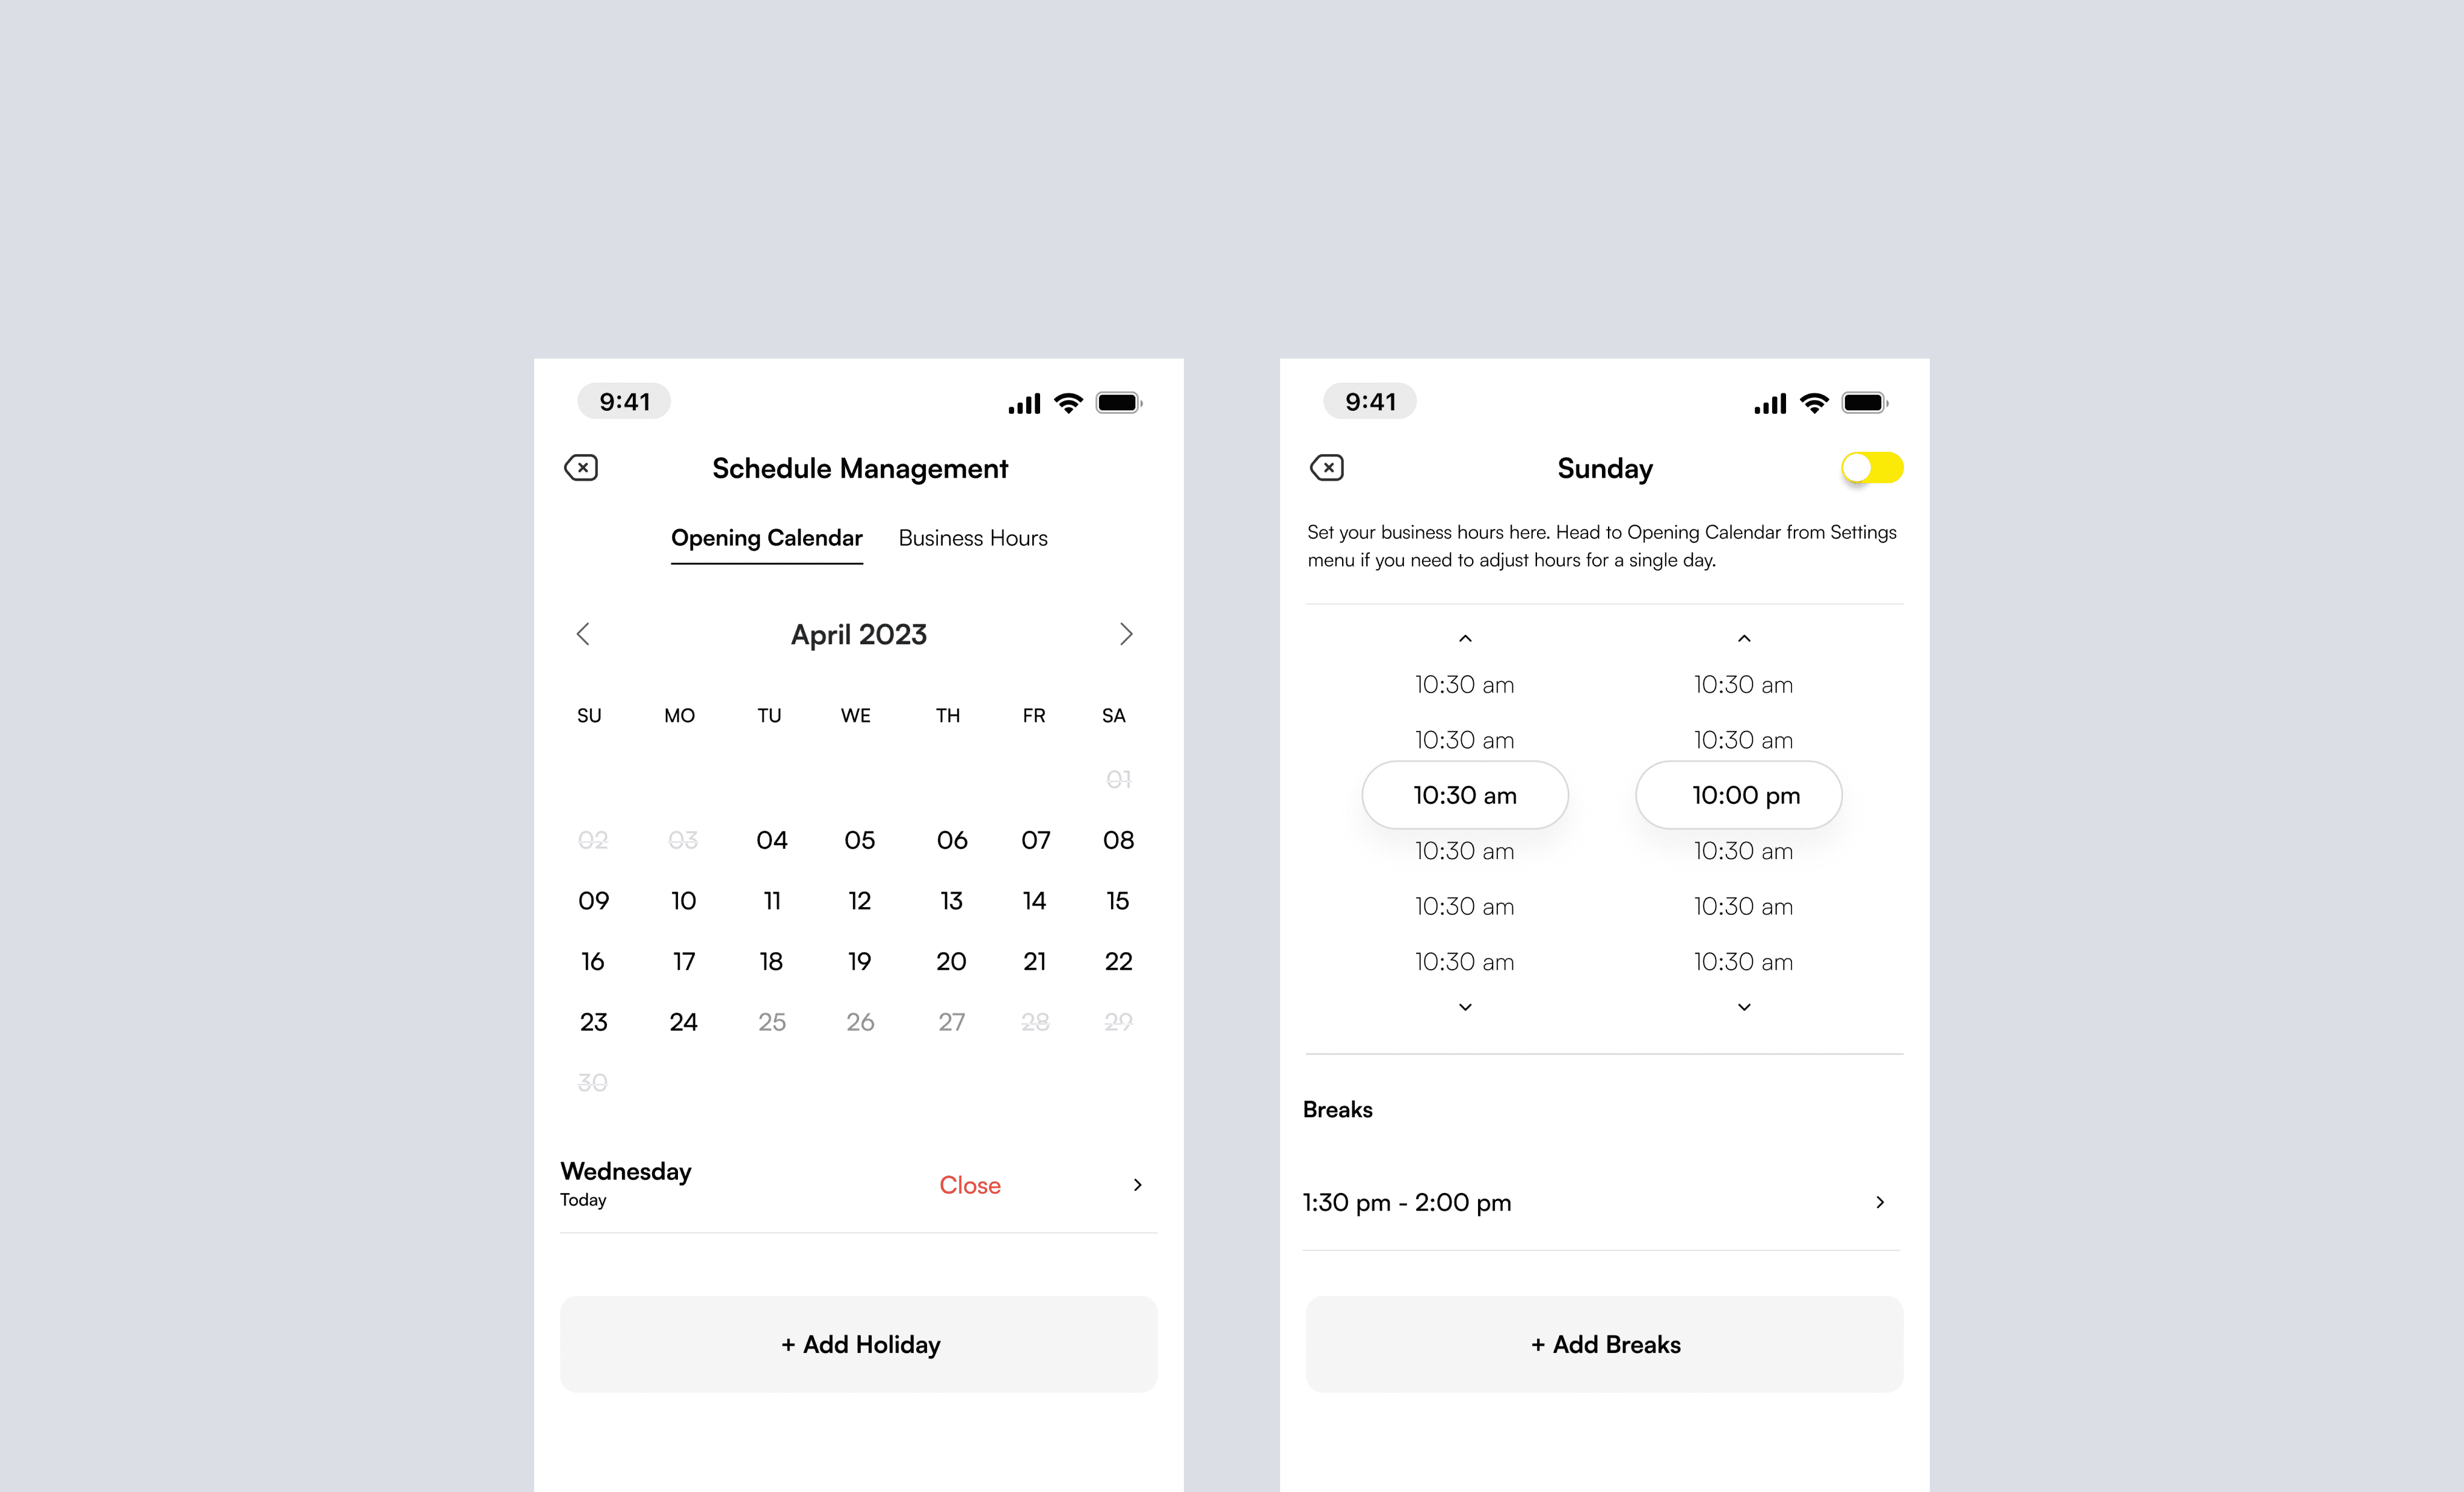Click the chevron right on Breaks entry
Screen dimensions: 2464x1492
(1880, 1203)
